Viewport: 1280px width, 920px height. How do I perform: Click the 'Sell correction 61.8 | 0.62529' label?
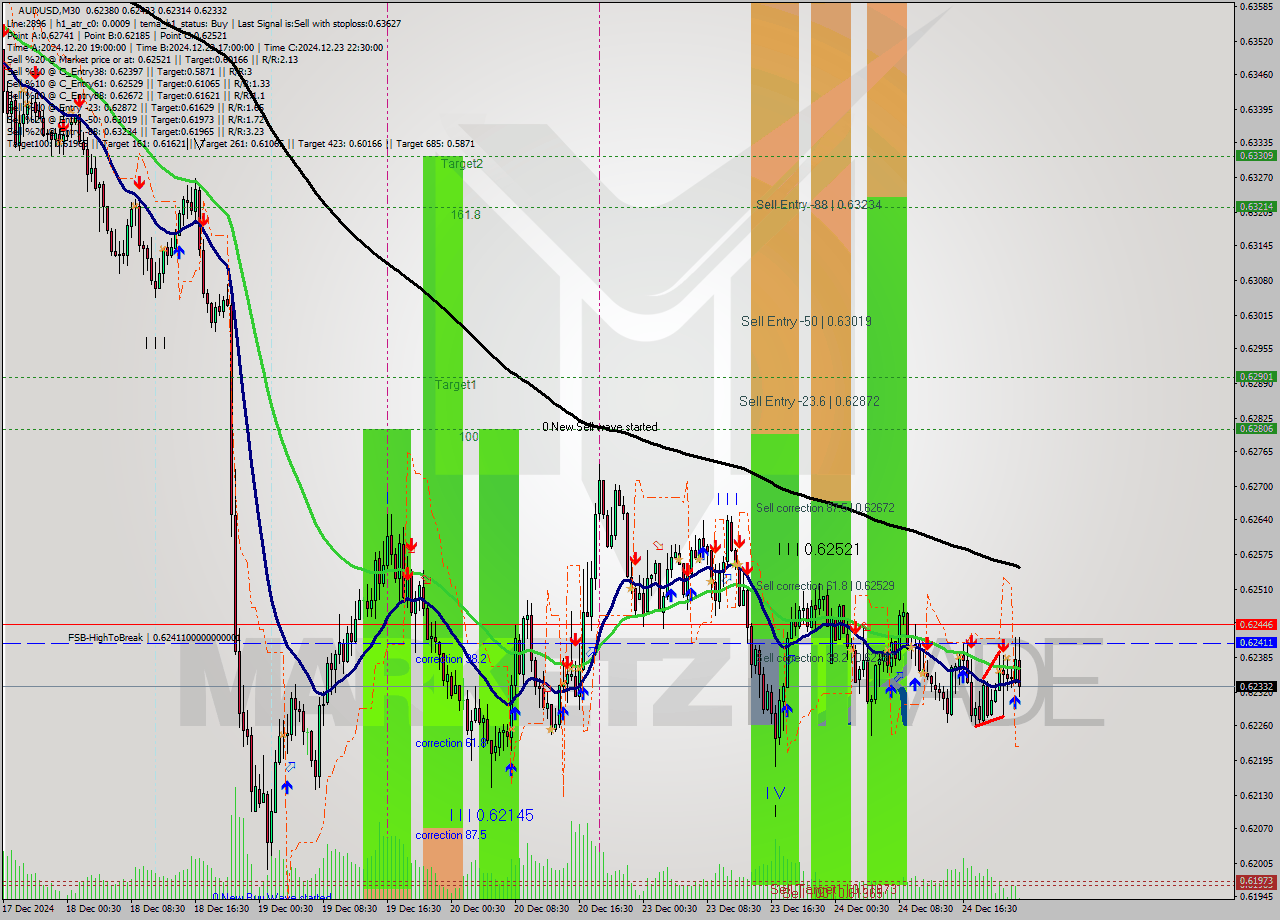tap(825, 586)
